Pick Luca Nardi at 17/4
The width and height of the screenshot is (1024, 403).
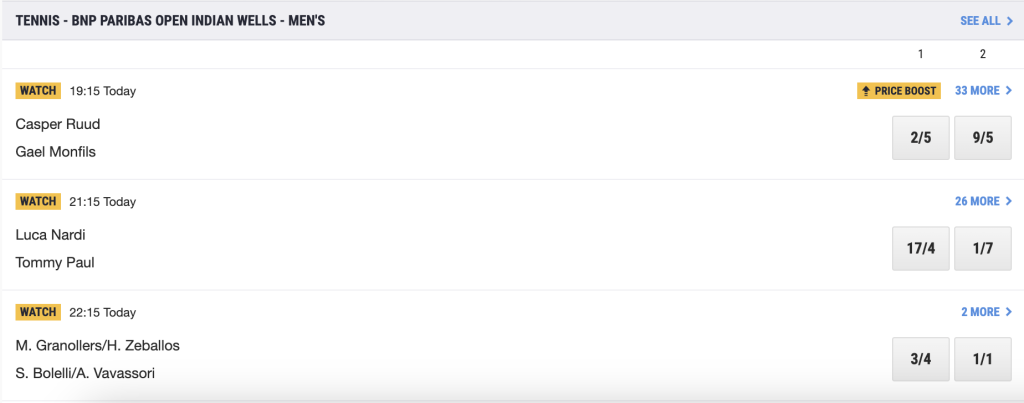pyautogui.click(x=920, y=248)
